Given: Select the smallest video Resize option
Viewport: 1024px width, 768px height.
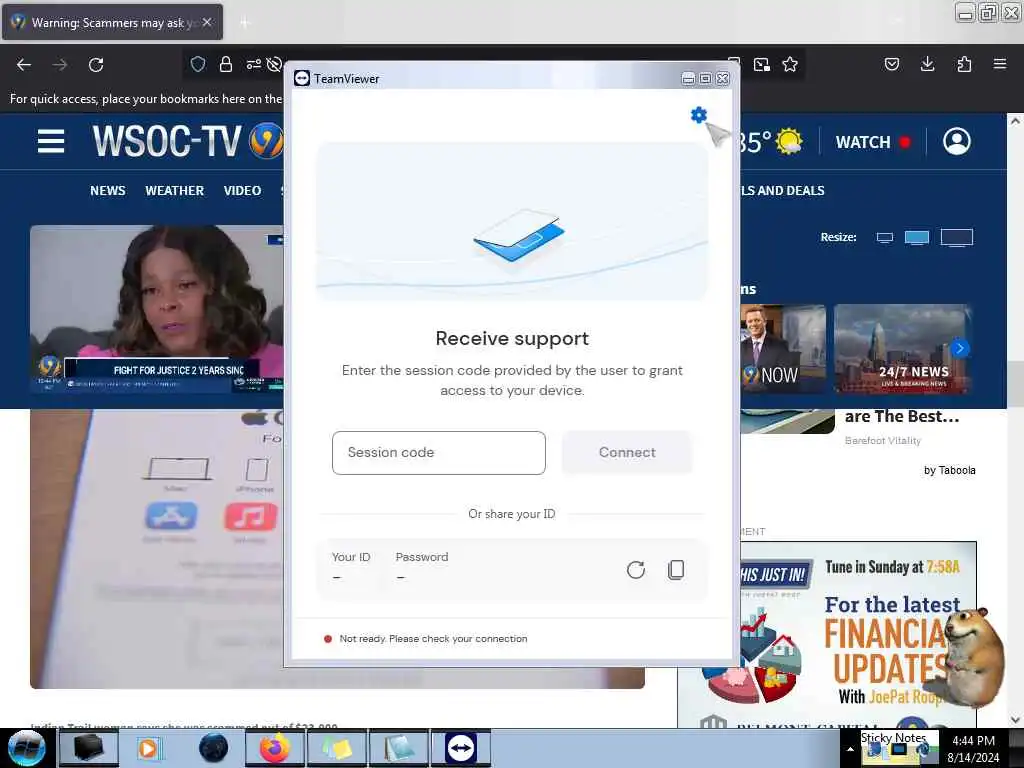Looking at the screenshot, I should tap(884, 238).
